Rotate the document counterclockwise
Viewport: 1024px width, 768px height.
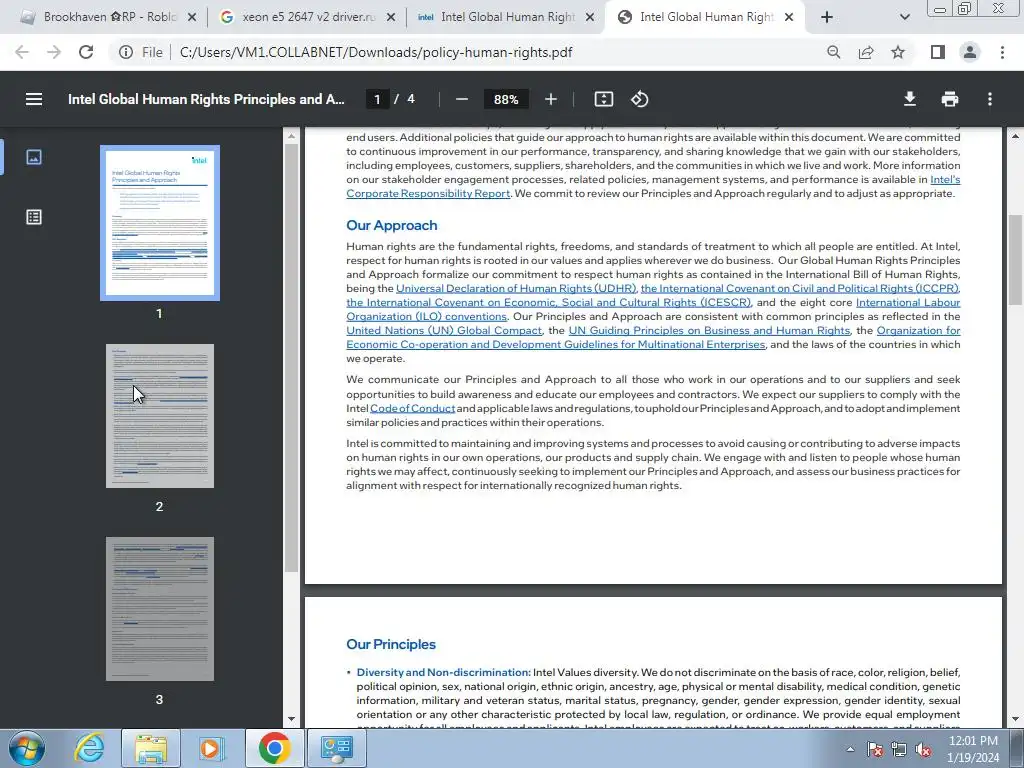(639, 99)
